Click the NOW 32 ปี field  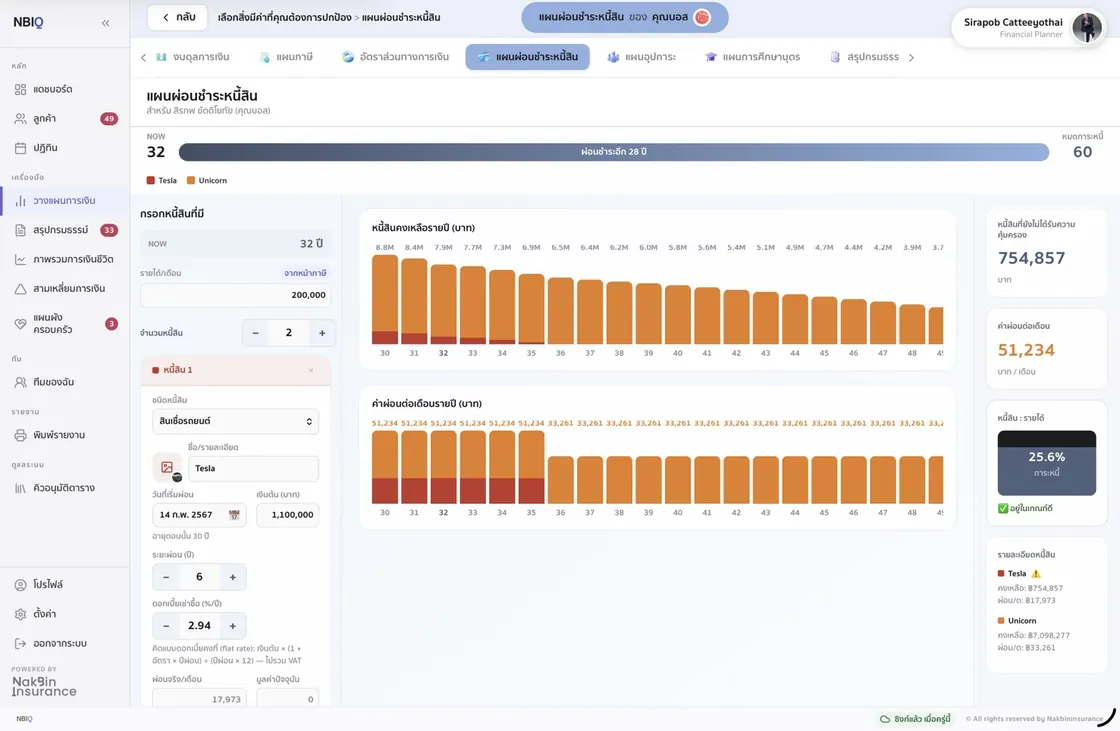point(236,244)
